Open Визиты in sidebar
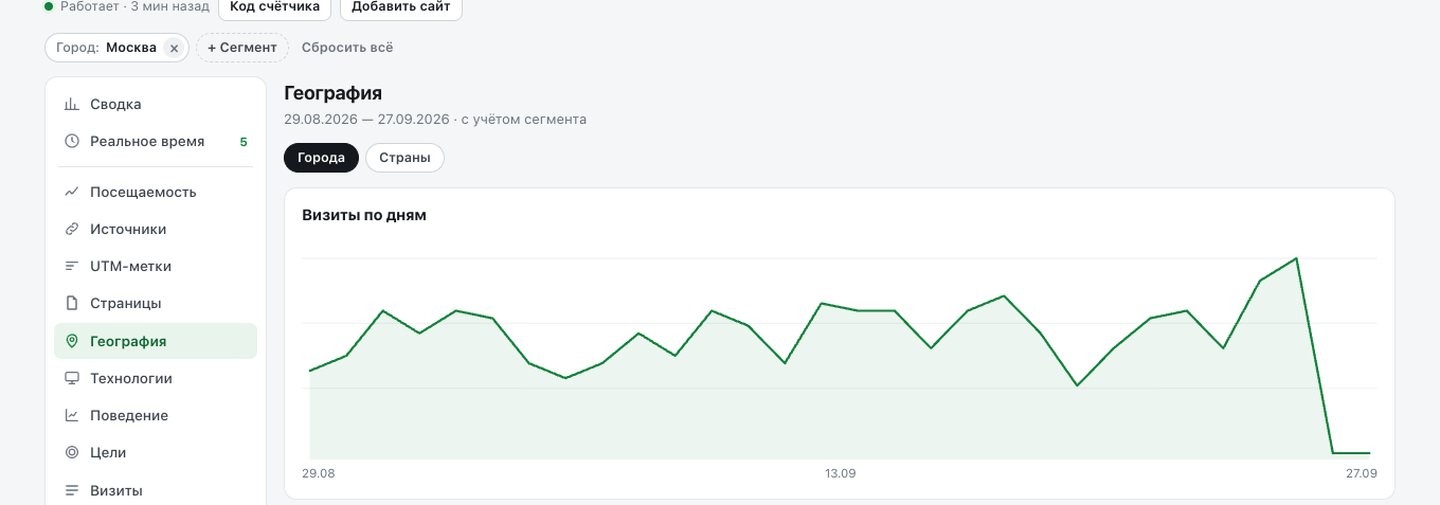The height and width of the screenshot is (505, 1440). coord(156,490)
